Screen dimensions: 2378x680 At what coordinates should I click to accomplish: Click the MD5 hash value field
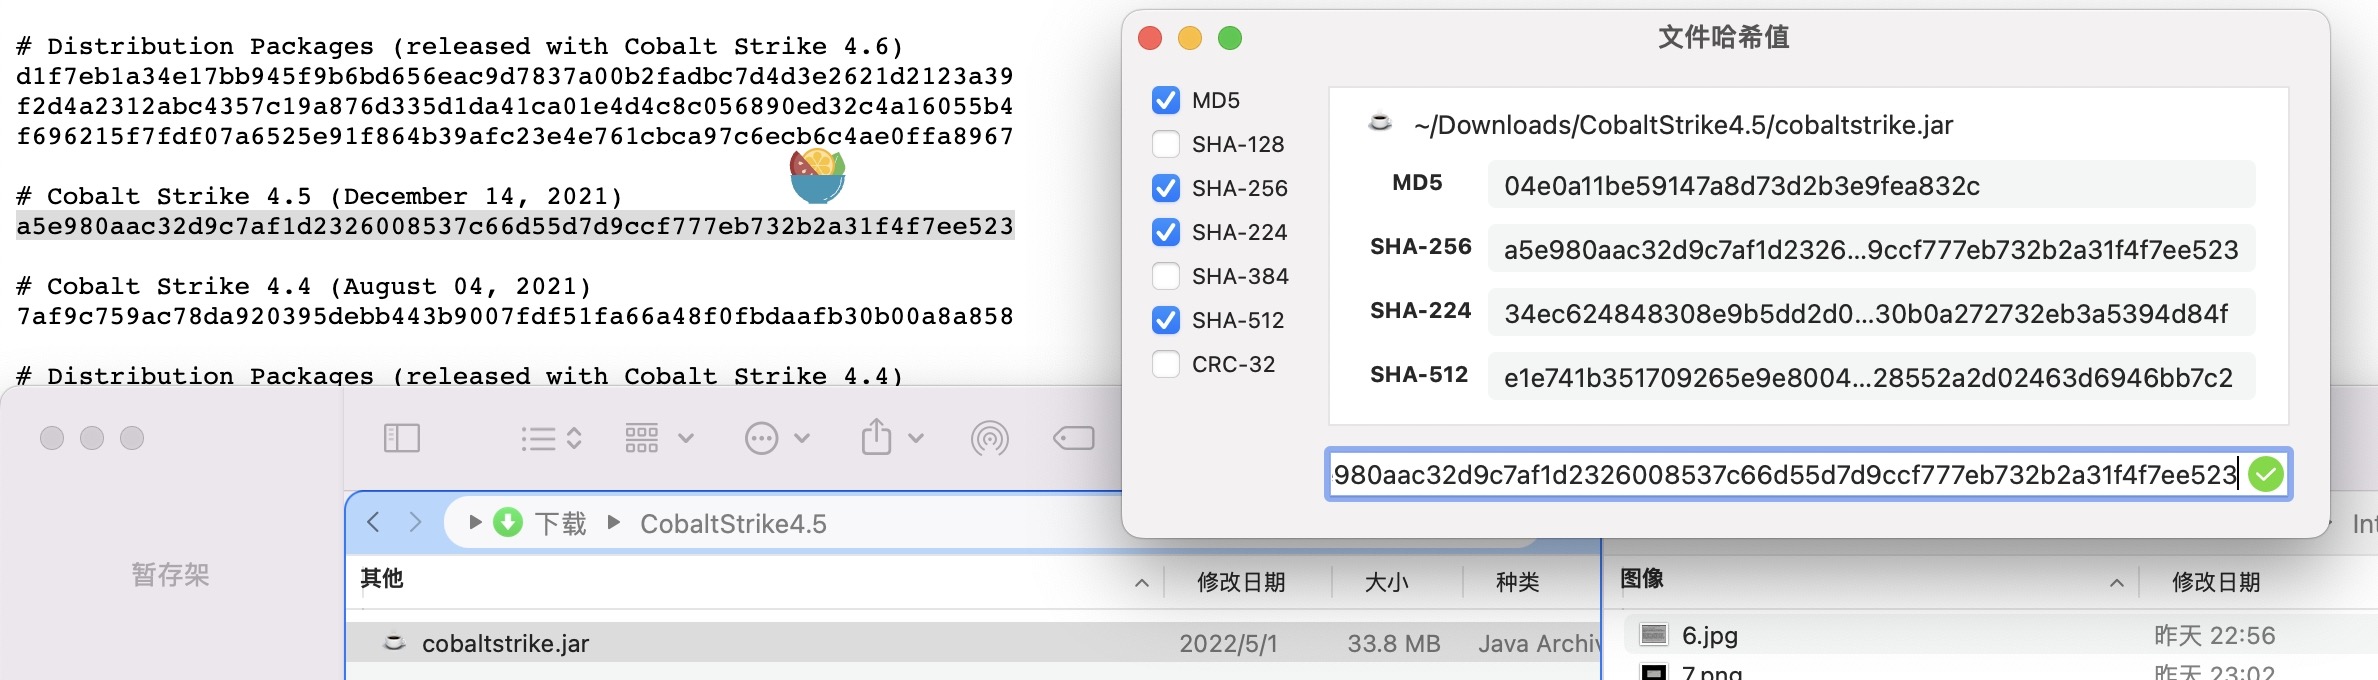point(1871,185)
